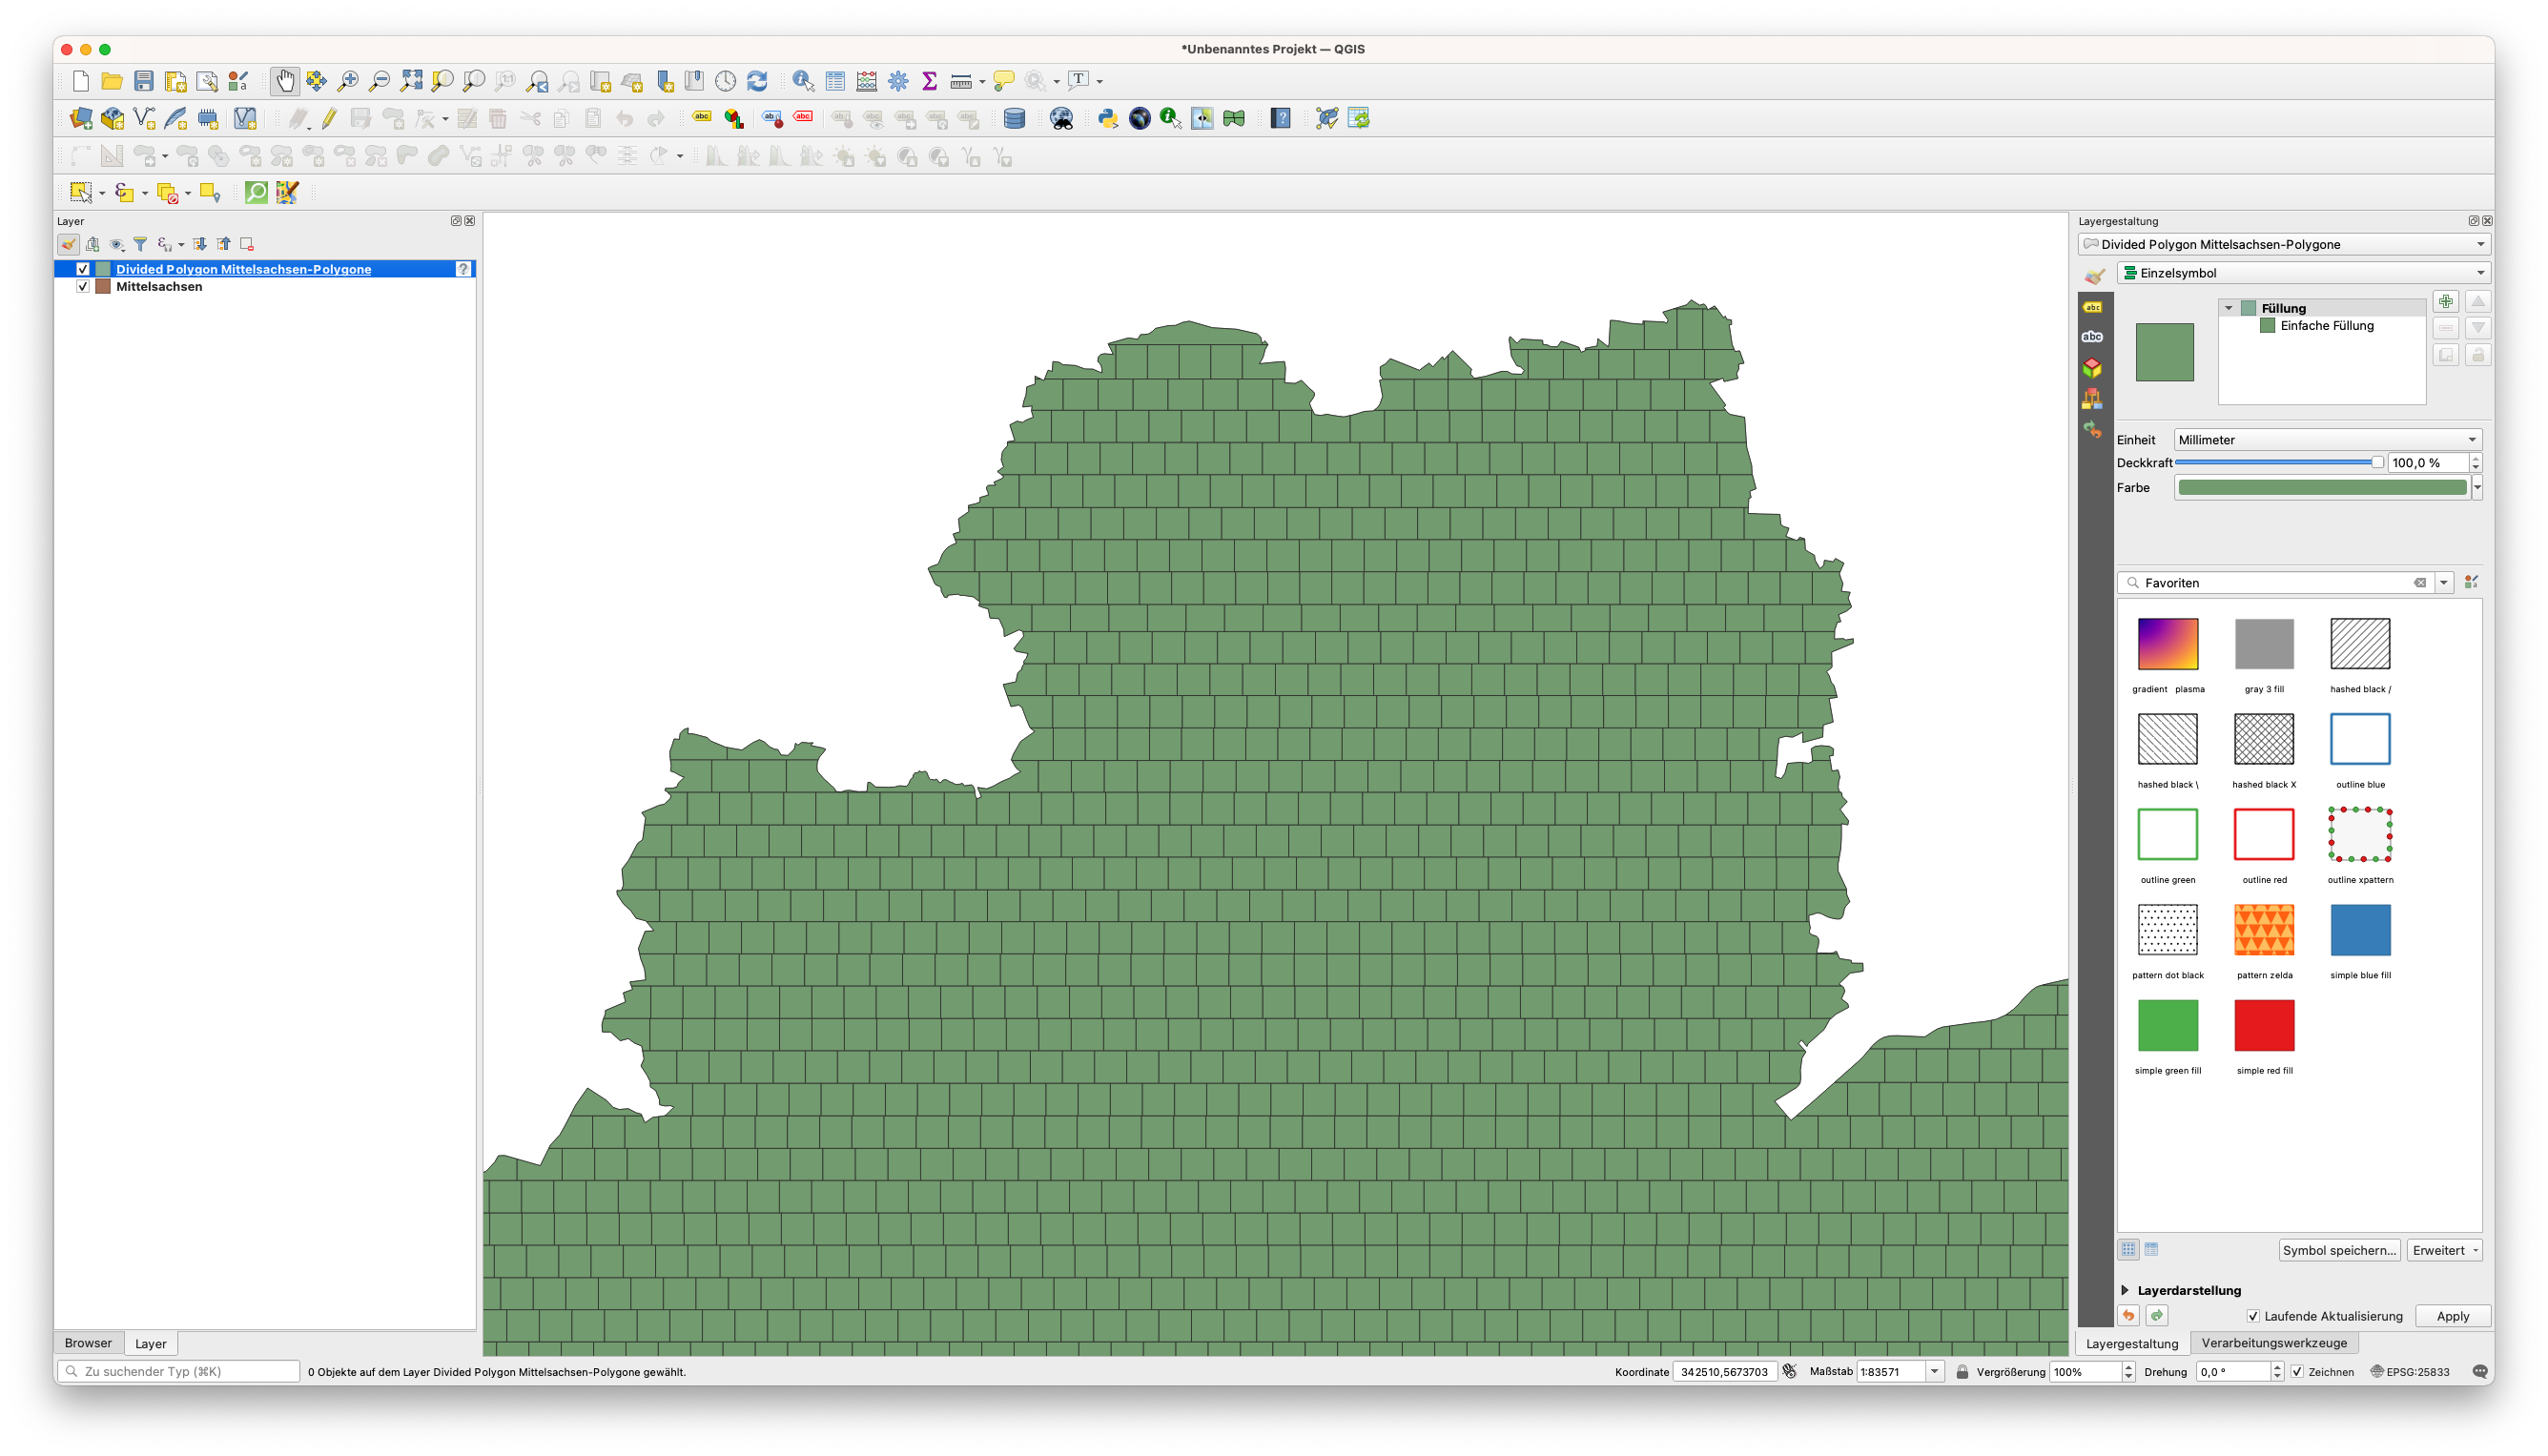
Task: Toggle the Laufende Aktualisierung checkbox
Action: coord(2253,1316)
